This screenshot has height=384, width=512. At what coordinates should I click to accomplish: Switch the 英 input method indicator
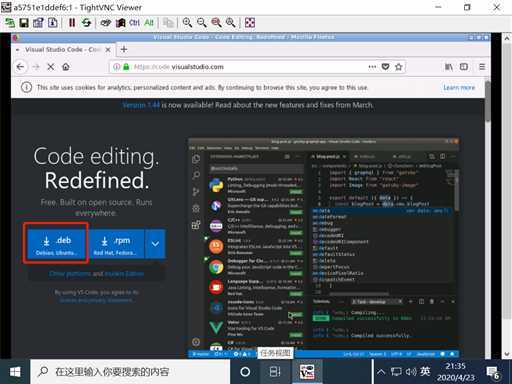pos(425,371)
